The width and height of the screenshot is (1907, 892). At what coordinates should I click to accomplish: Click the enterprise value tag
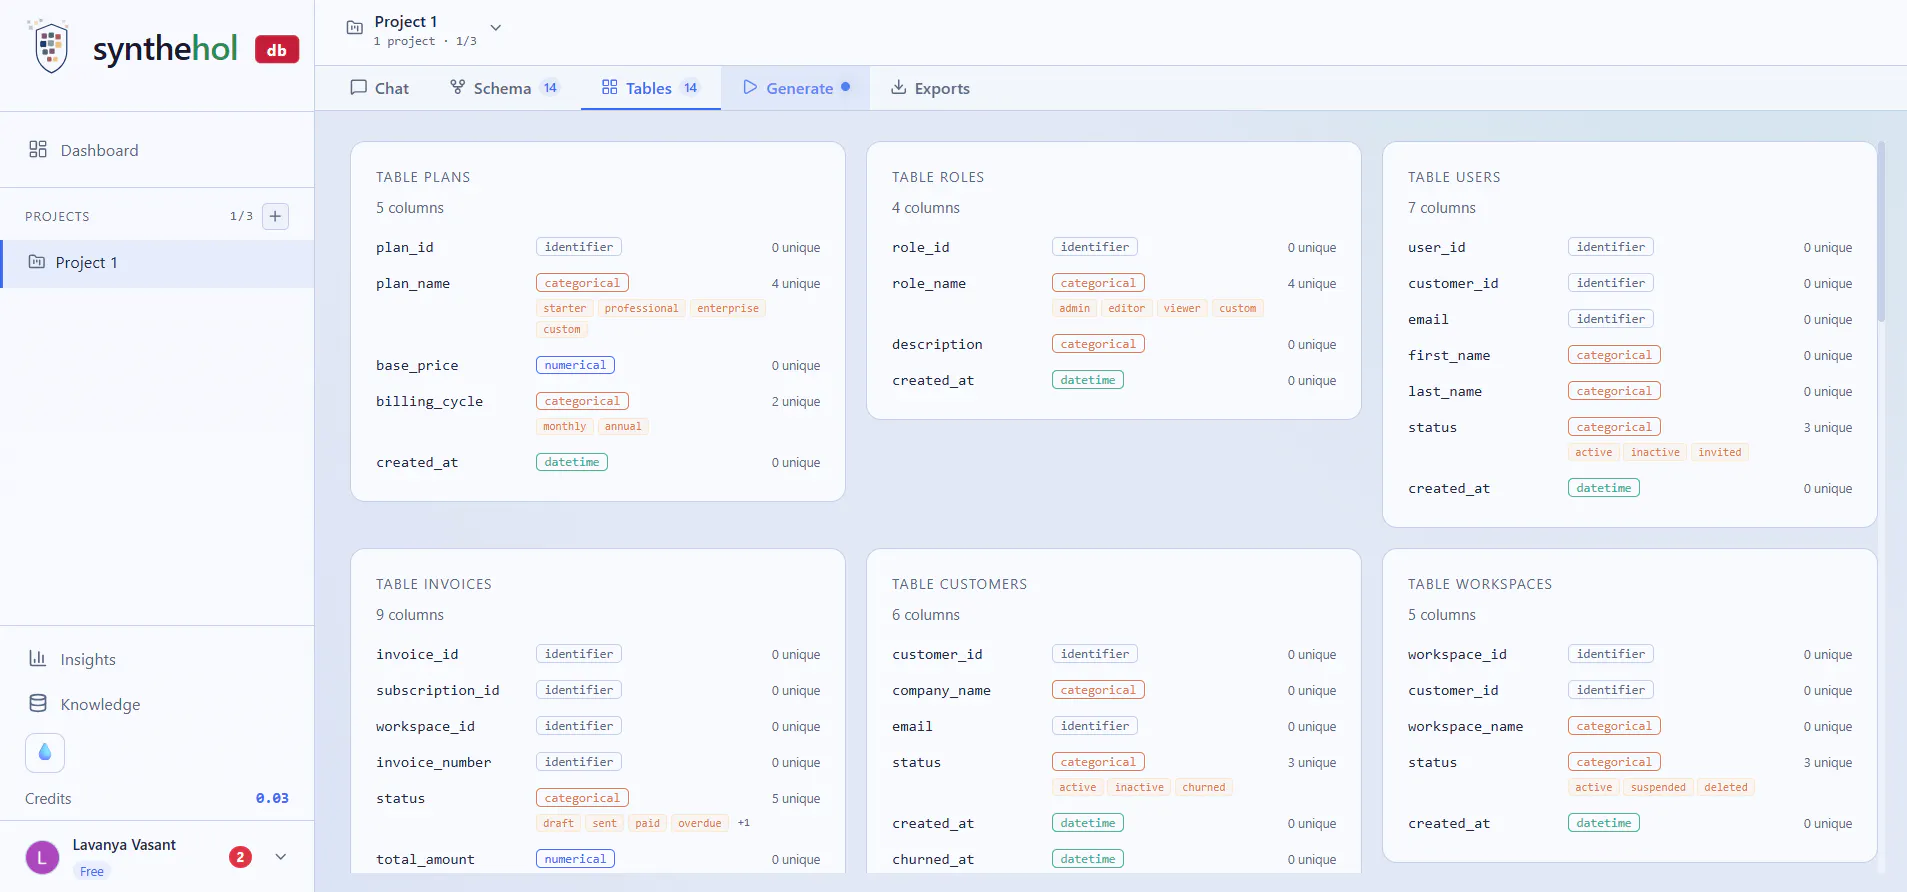tap(728, 308)
